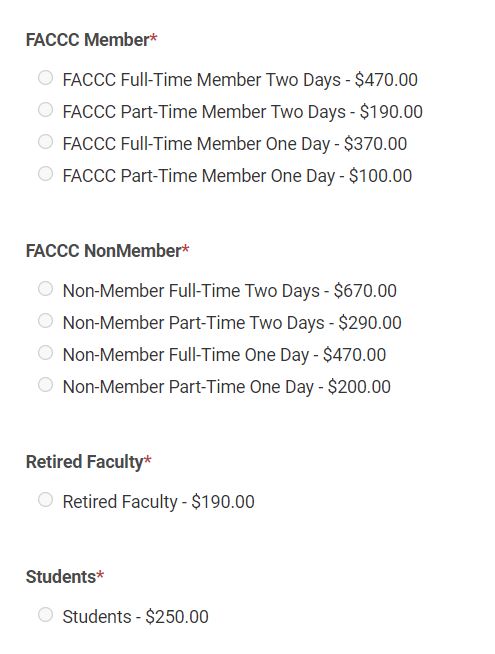Click the Students section heading
The height and width of the screenshot is (654, 495).
(65, 577)
